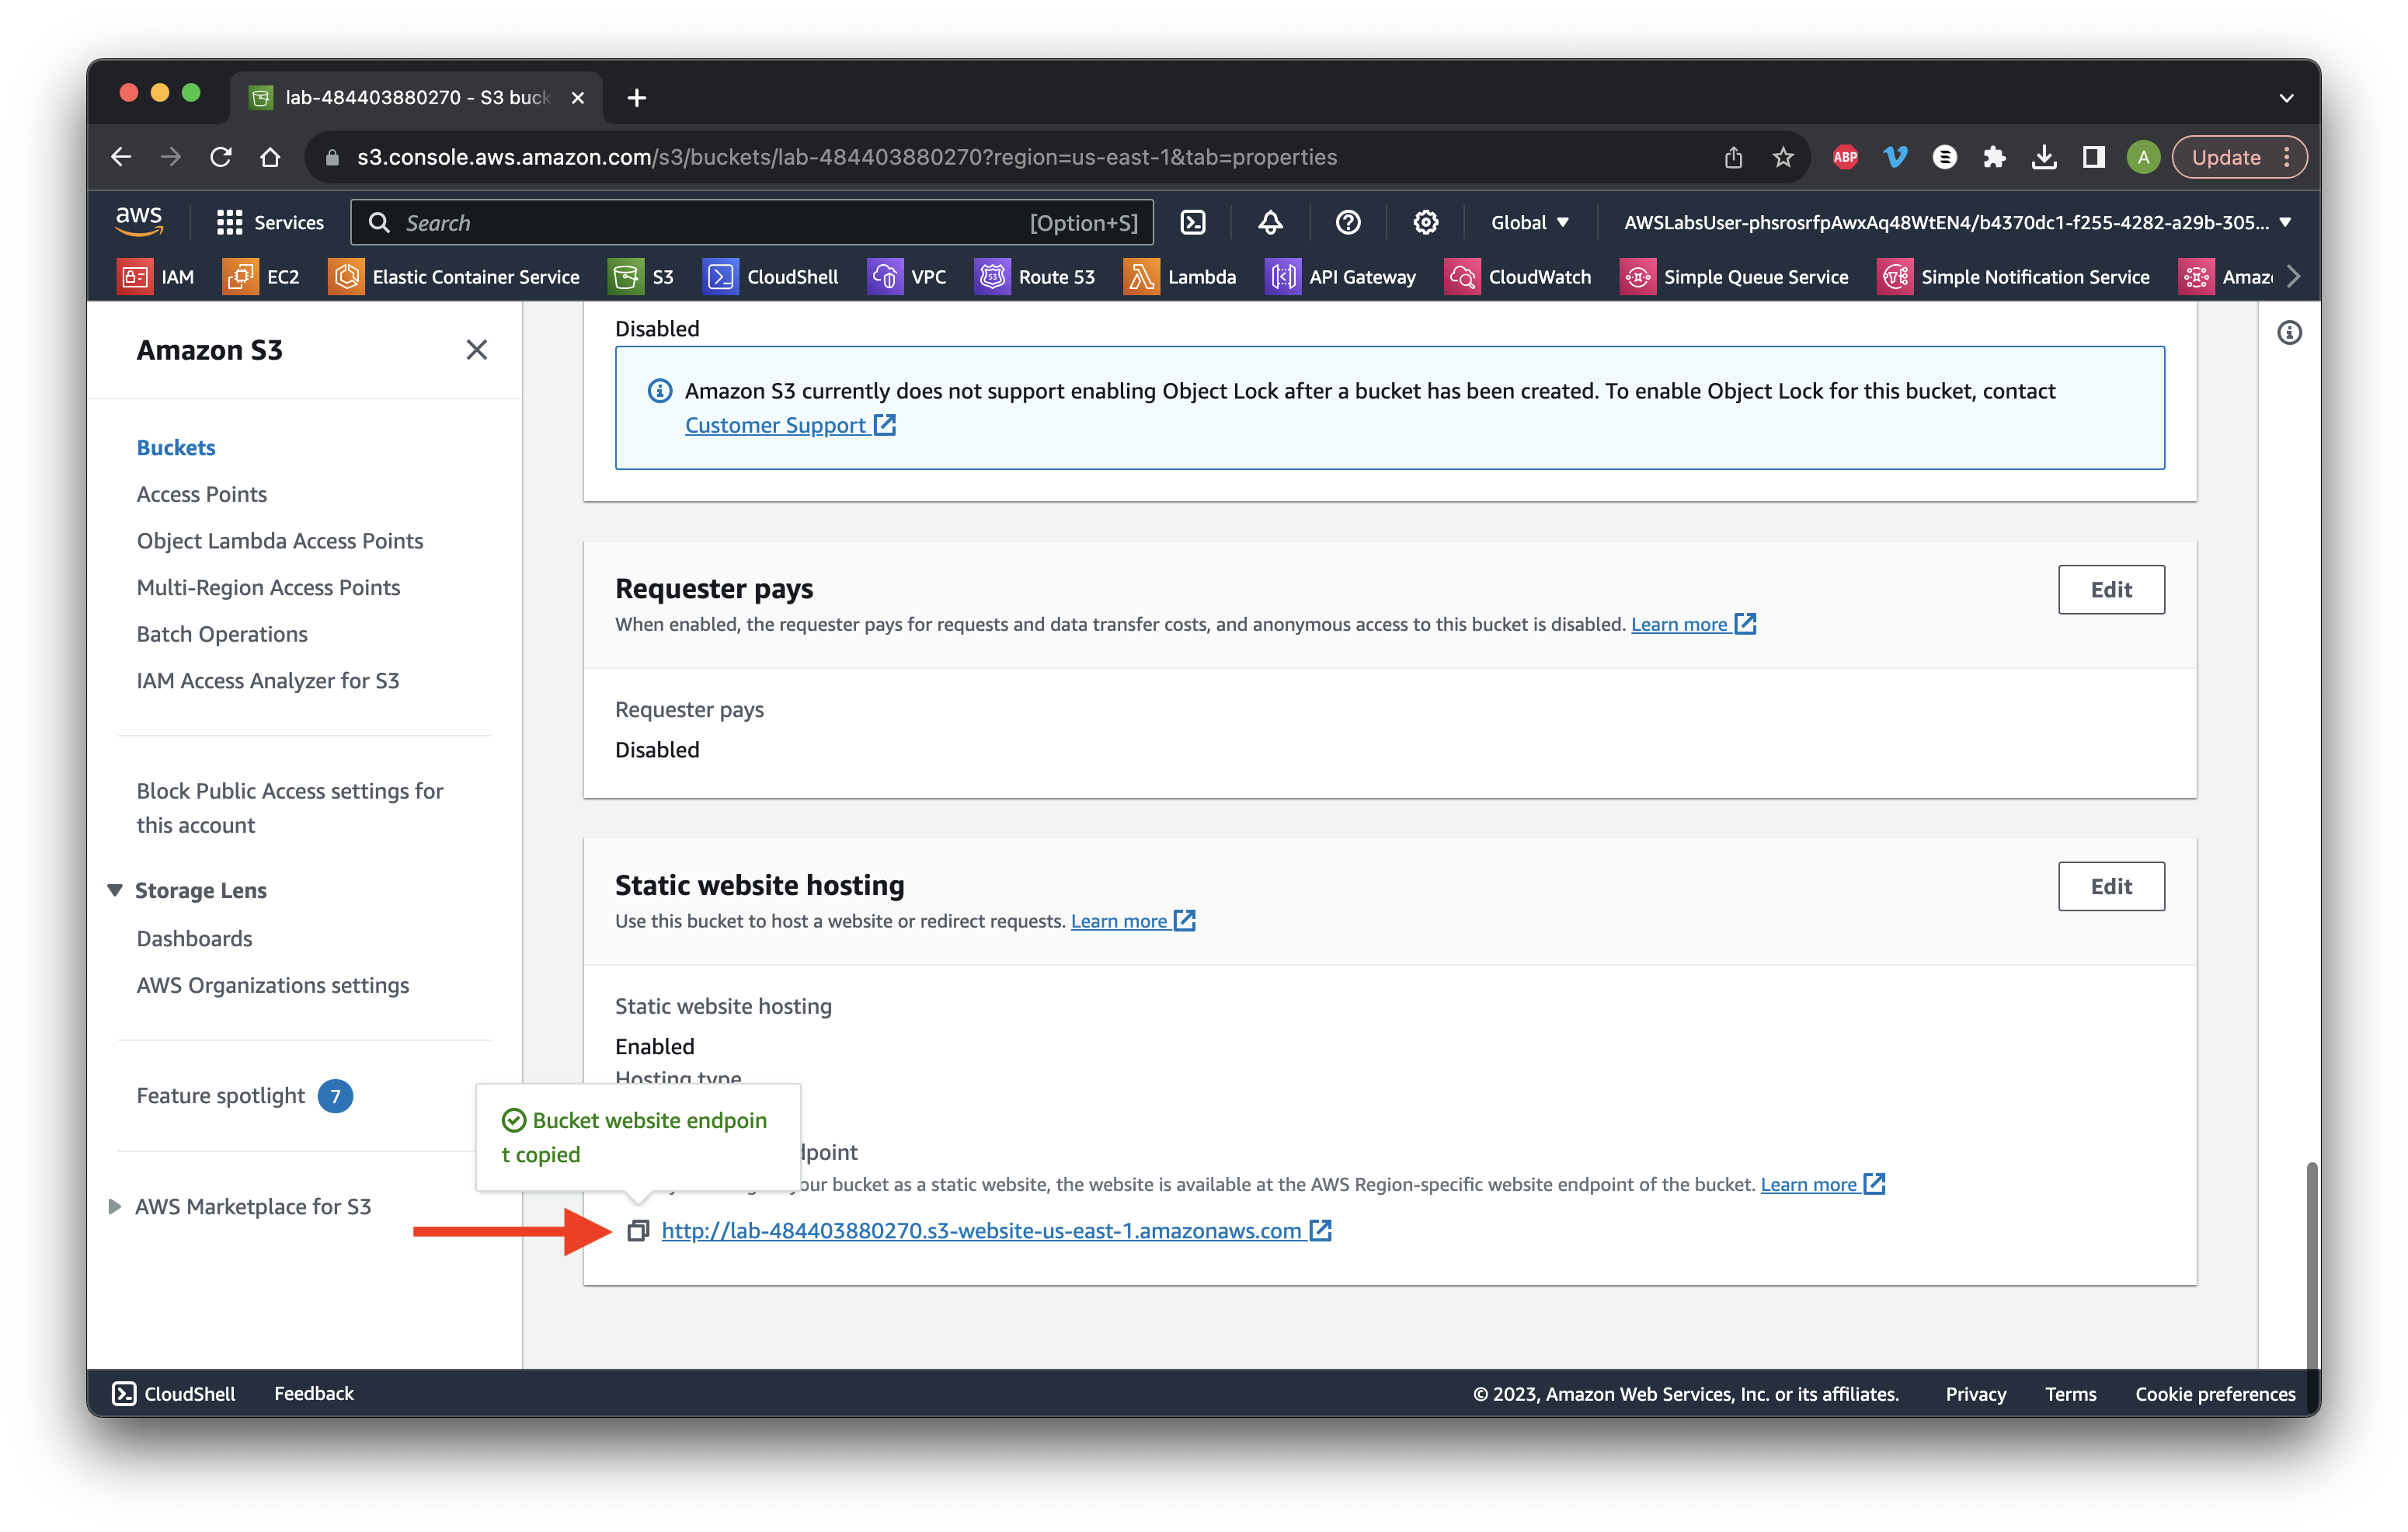Screen dimensions: 2408x1532
Task: Bookmark this page with star icon
Action: coord(1783,157)
